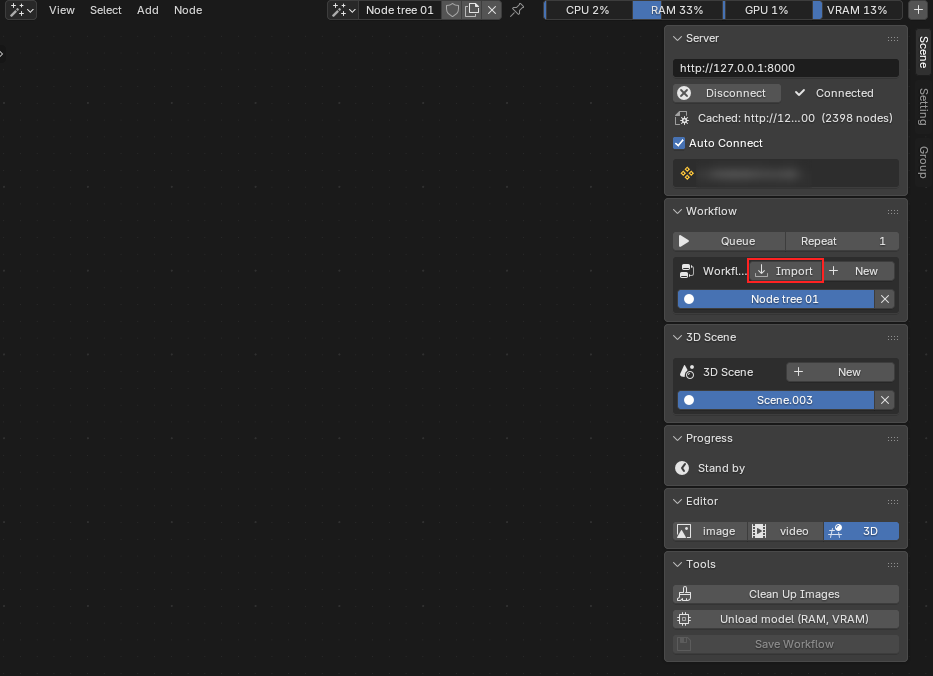Uncheck Auto Connect checkbox
Image resolution: width=933 pixels, height=676 pixels.
[679, 143]
